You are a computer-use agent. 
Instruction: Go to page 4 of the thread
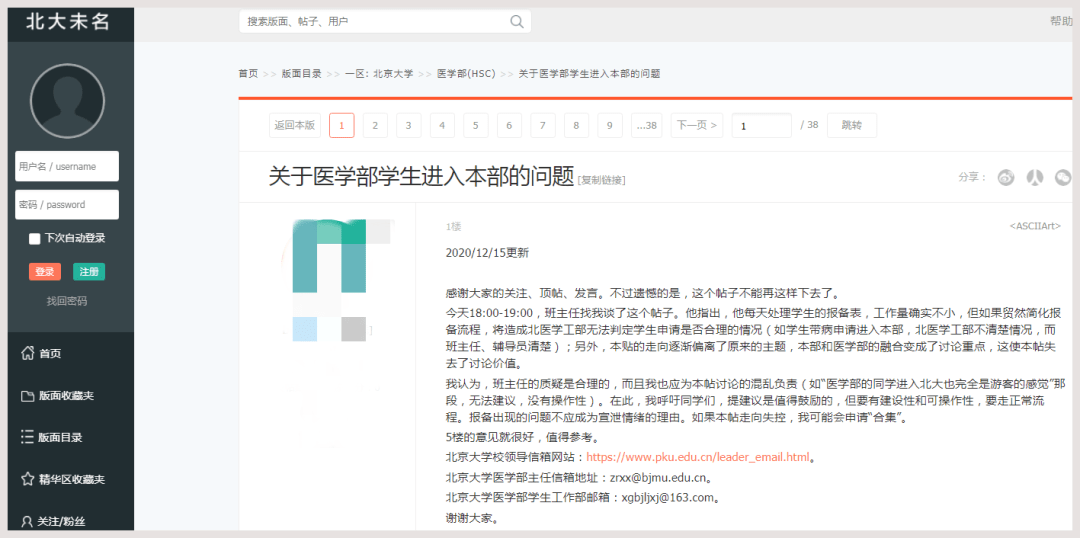[x=442, y=125]
